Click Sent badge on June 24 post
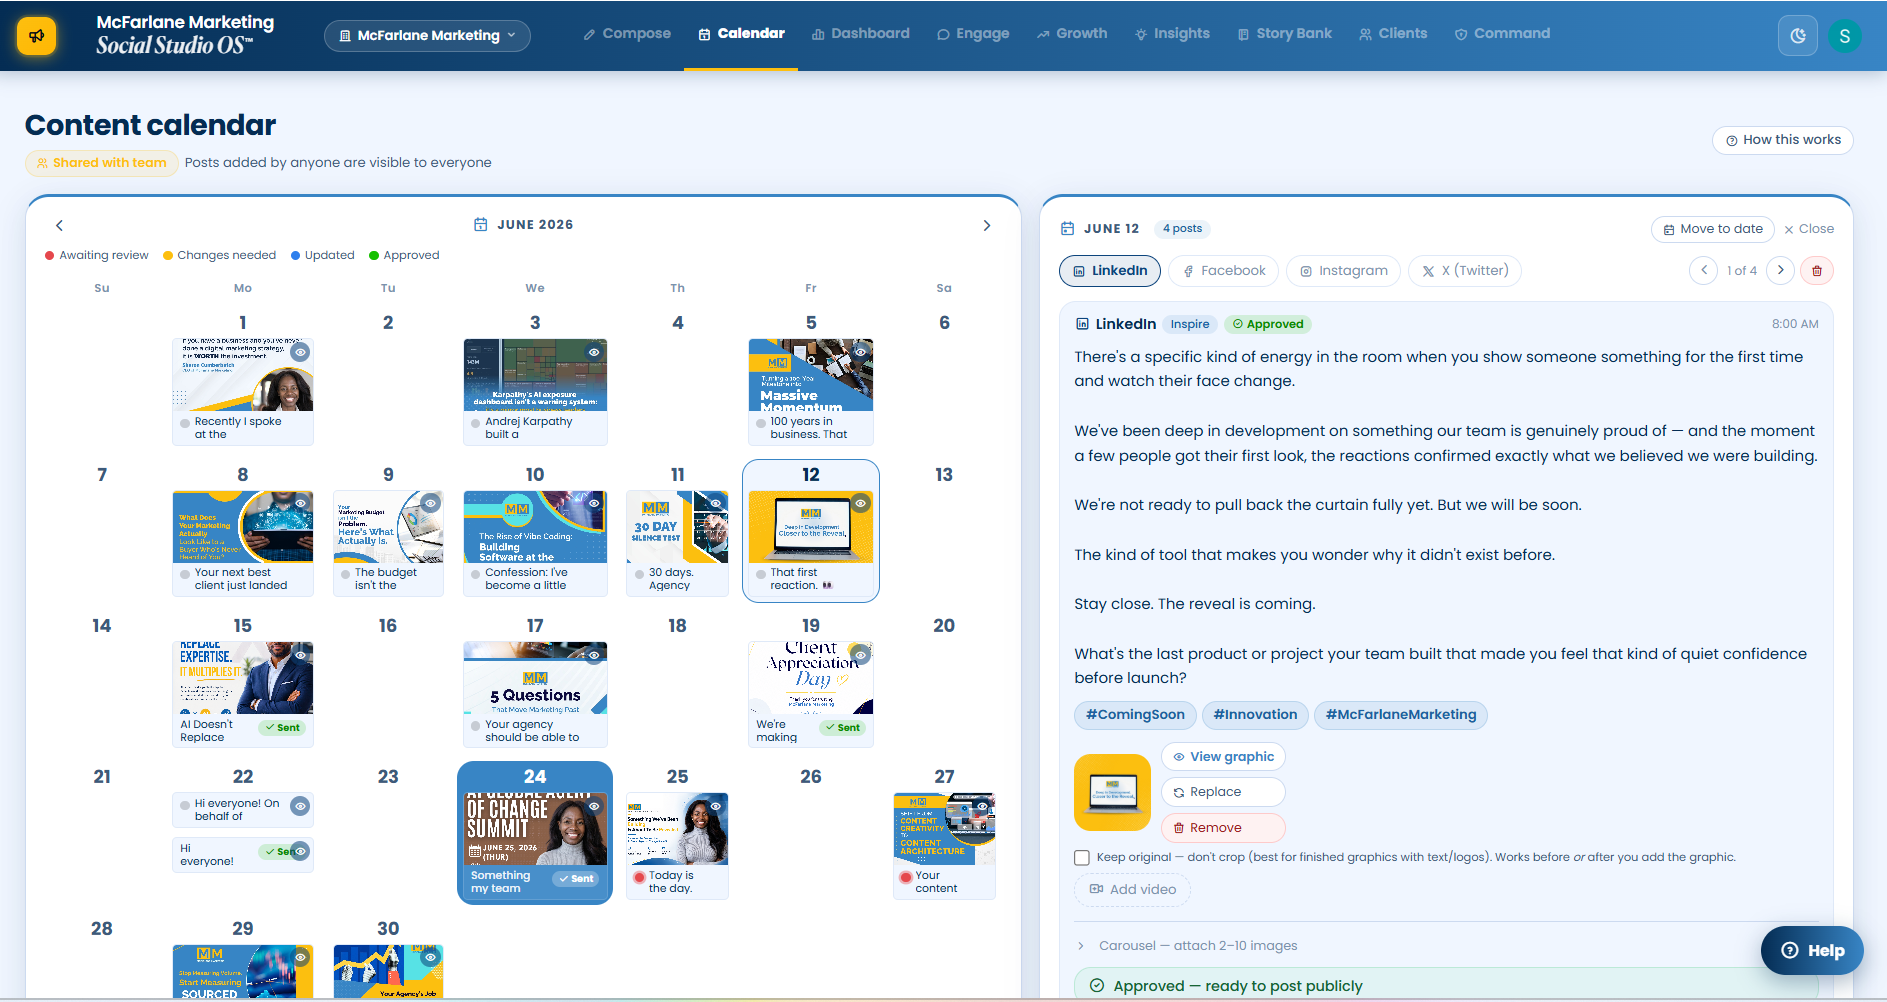This screenshot has width=1887, height=1002. pyautogui.click(x=576, y=878)
